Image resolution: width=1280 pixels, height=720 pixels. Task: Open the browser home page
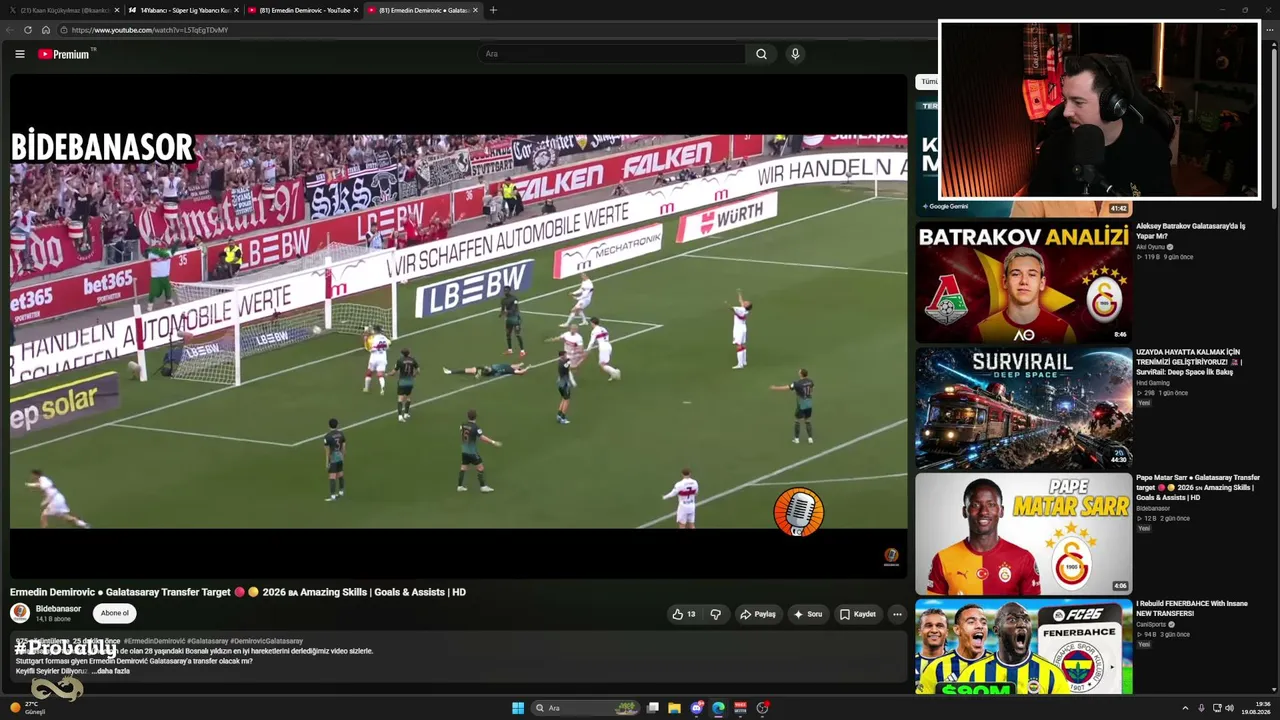(46, 30)
